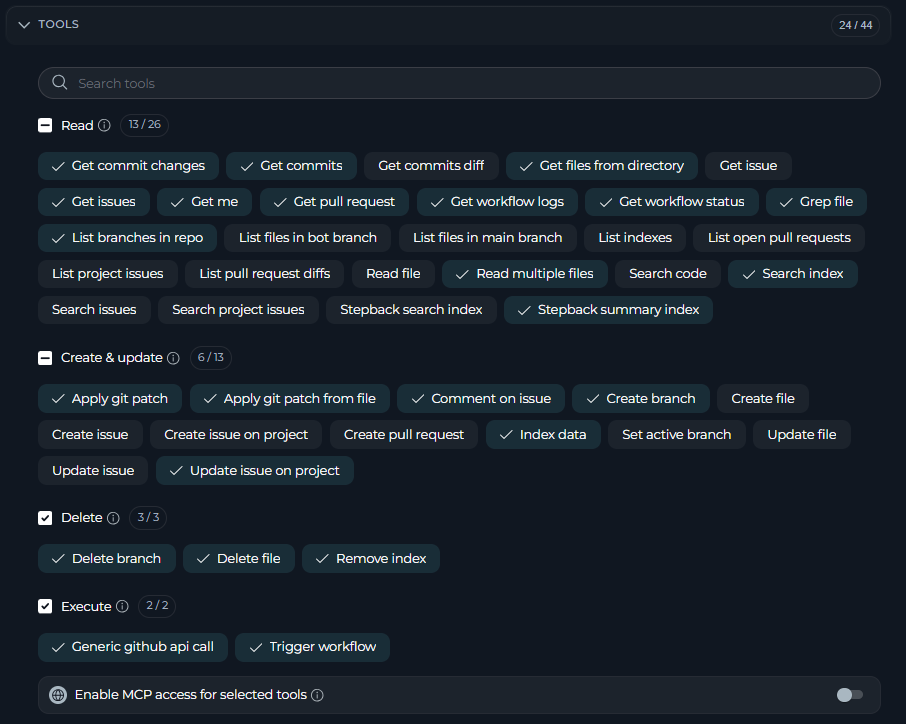Deselect the Get commits tool
Viewport: 906px width, 724px height.
[291, 166]
